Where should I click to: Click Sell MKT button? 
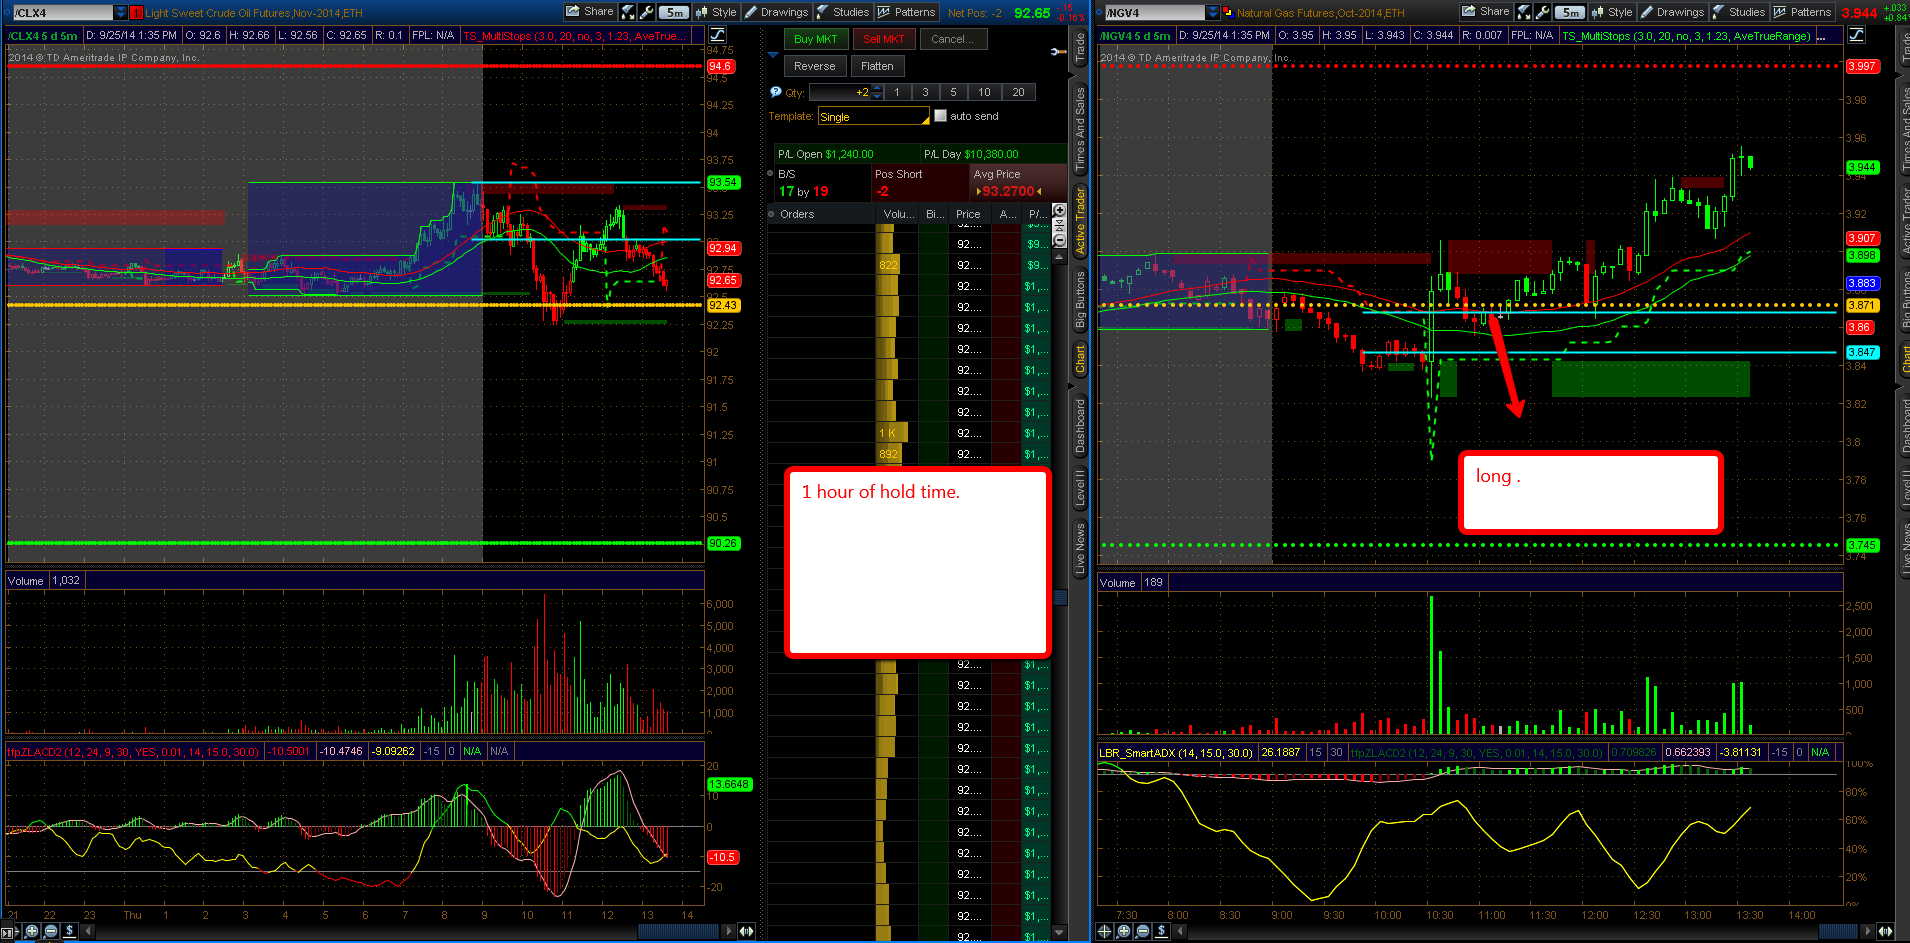(884, 39)
